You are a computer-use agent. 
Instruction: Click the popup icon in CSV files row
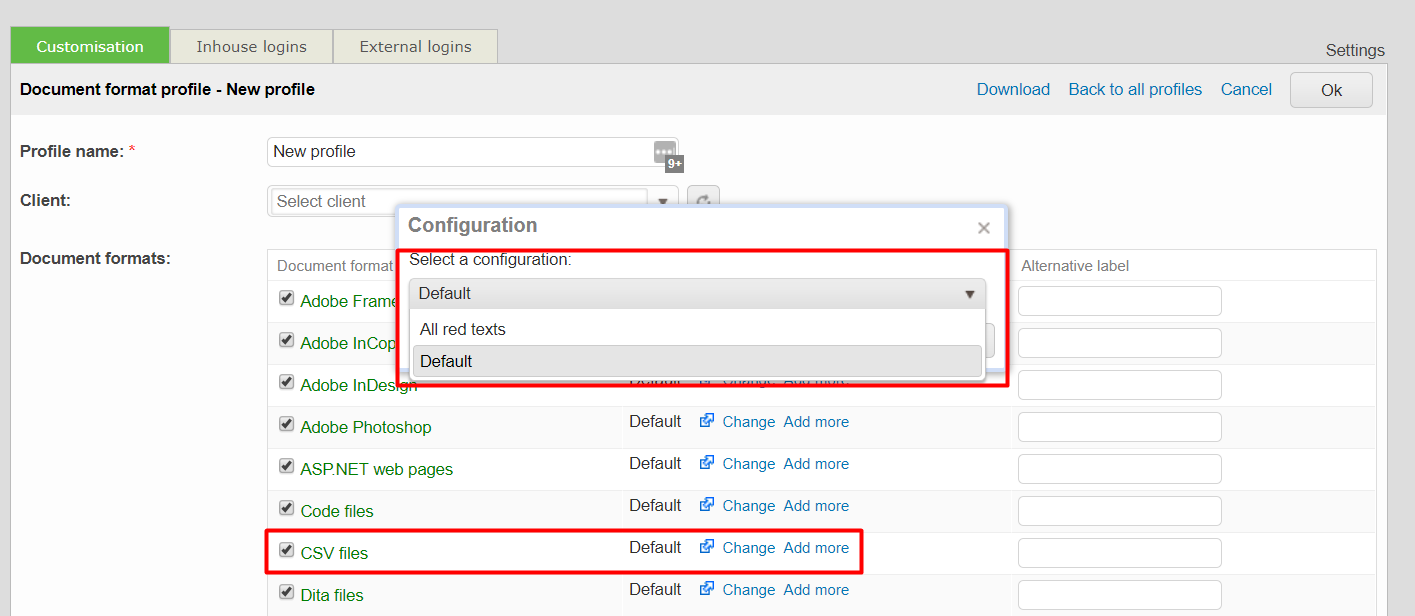(x=707, y=548)
